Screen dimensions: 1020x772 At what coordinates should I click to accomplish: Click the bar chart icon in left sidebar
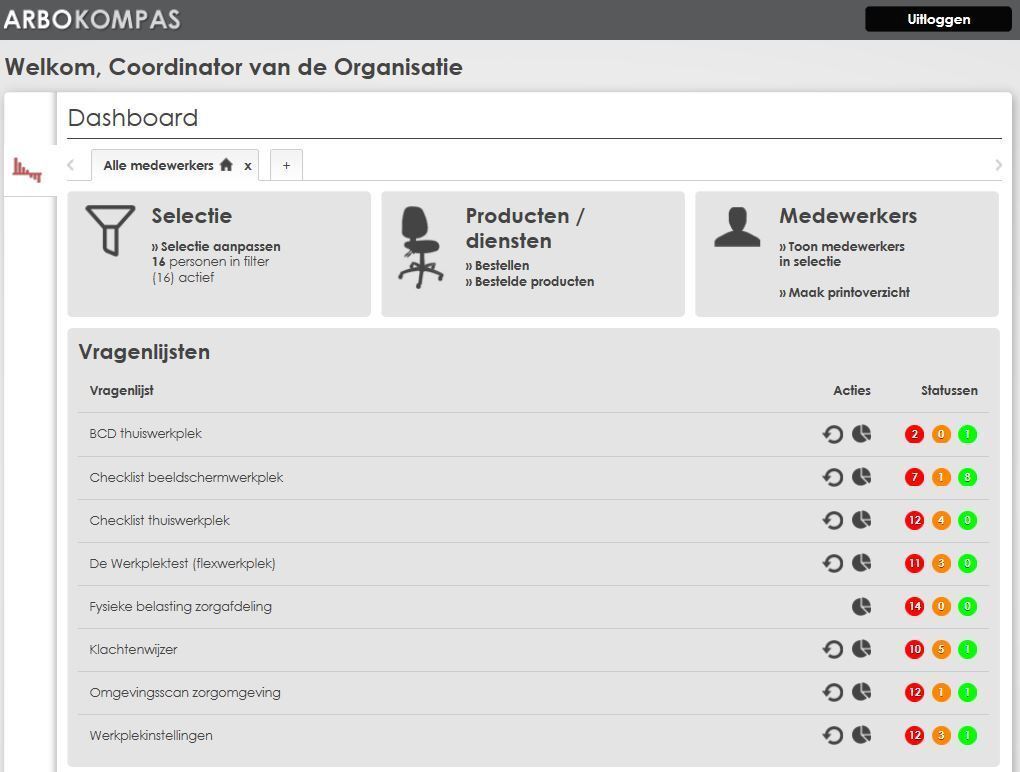click(x=28, y=170)
